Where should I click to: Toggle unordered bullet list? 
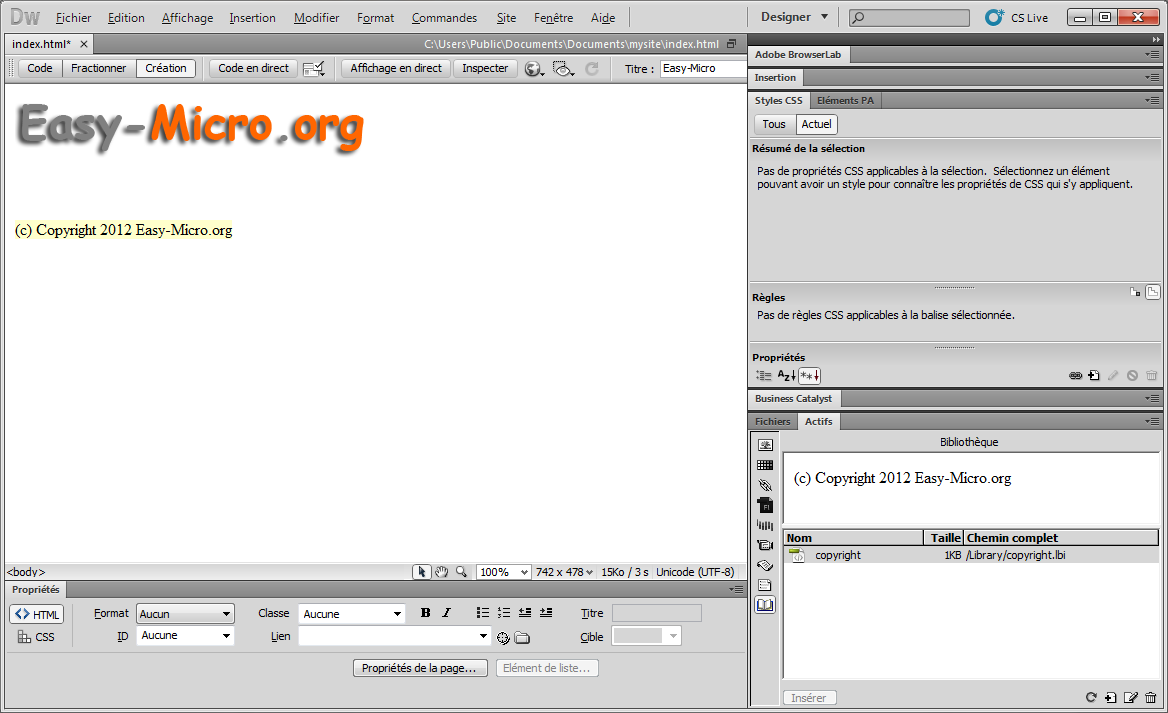tap(483, 612)
